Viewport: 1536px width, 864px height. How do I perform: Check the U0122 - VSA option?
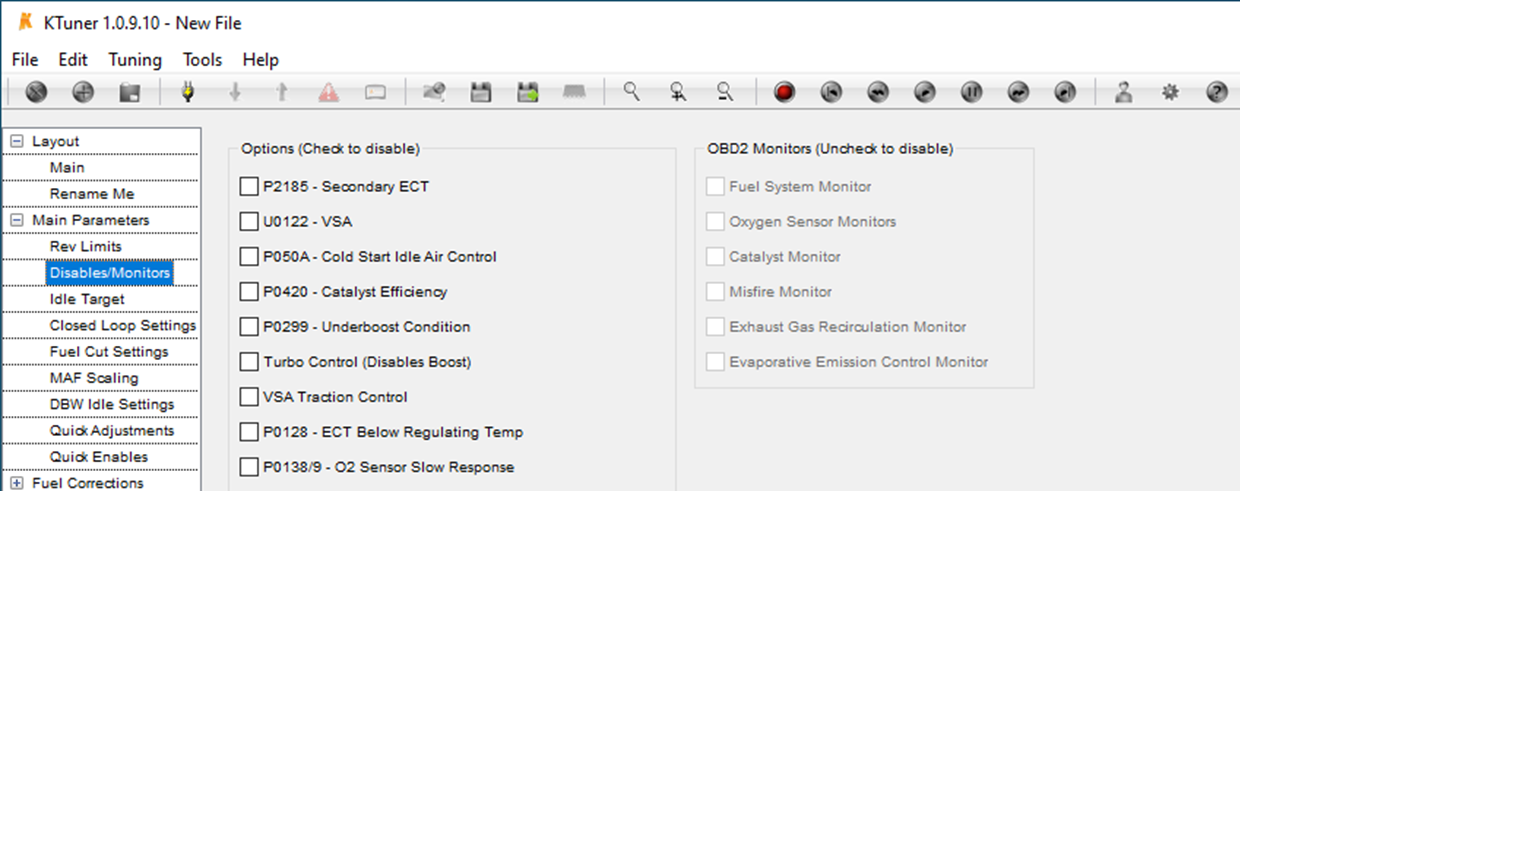tap(249, 222)
